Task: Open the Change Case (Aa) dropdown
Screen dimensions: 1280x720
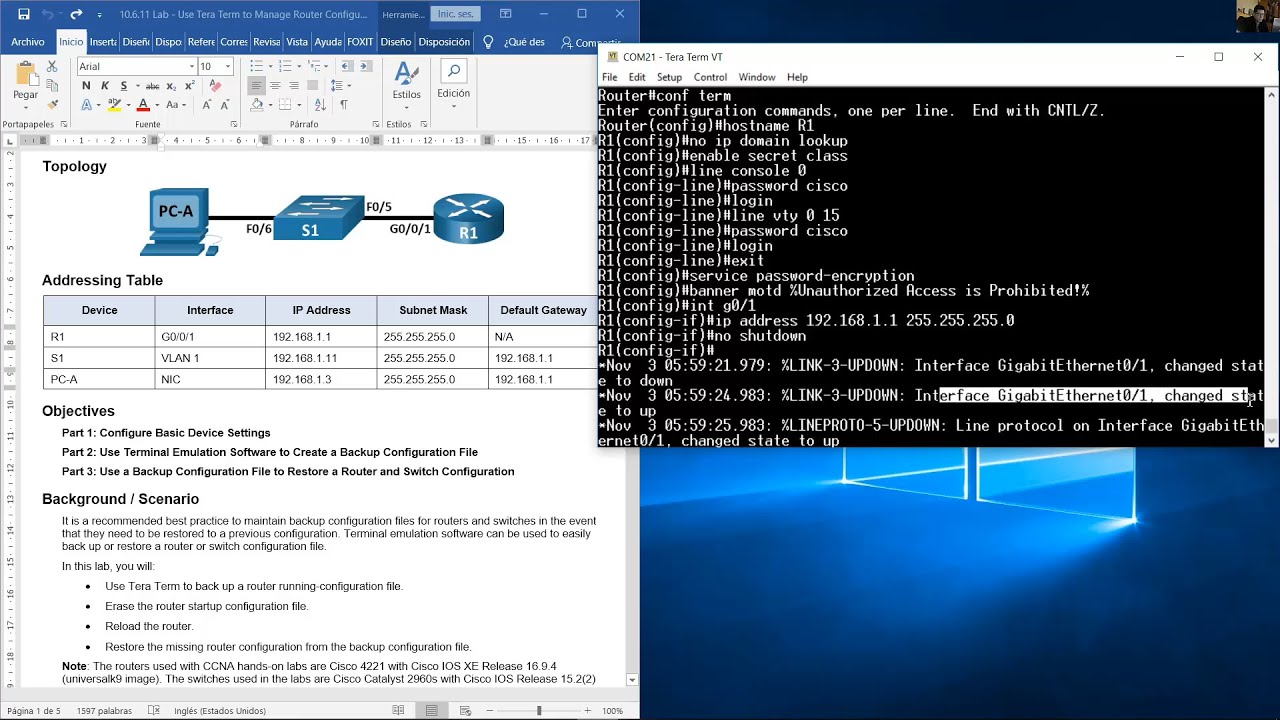Action: tap(174, 104)
